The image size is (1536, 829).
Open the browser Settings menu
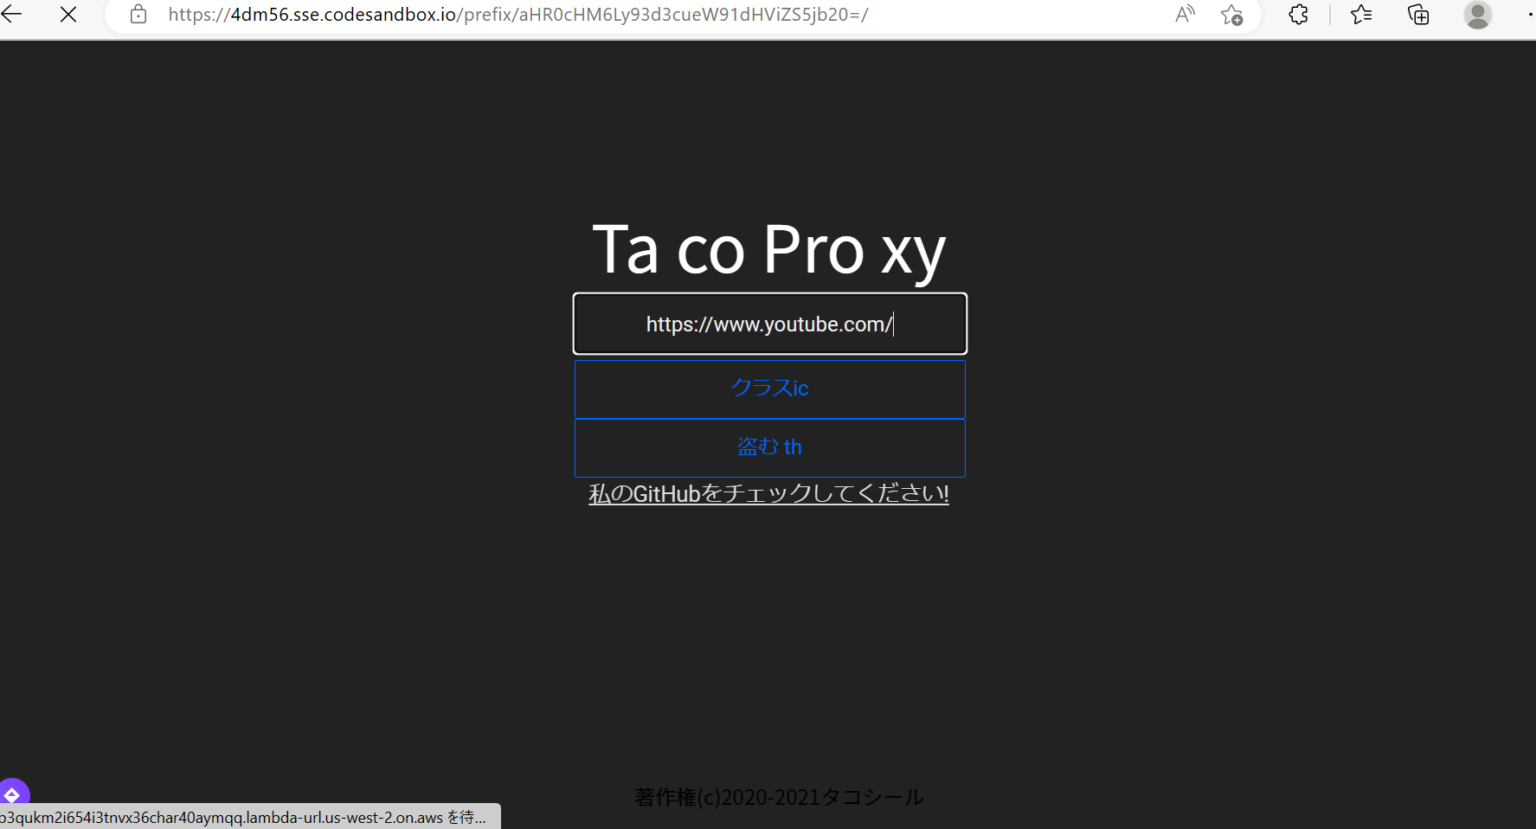click(1530, 15)
